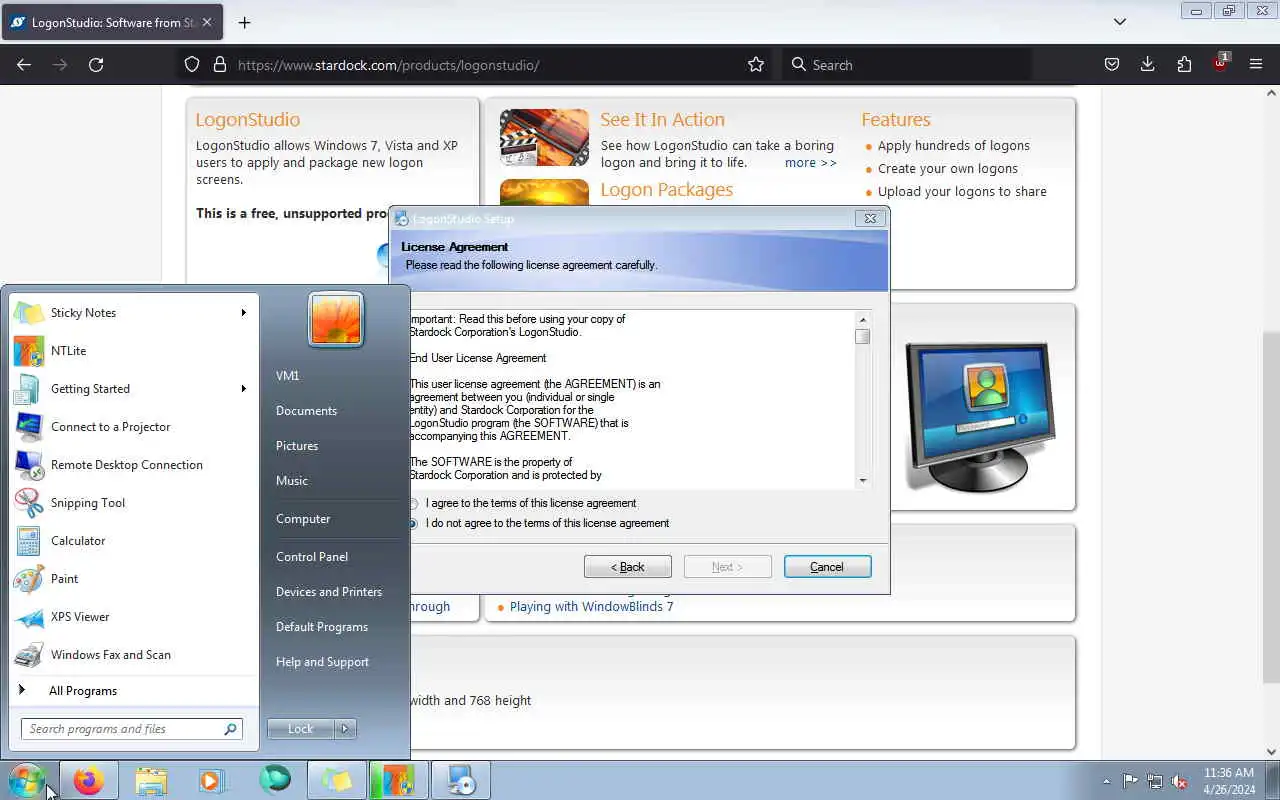
Task: Open the Firefox application menu
Action: 1256,65
